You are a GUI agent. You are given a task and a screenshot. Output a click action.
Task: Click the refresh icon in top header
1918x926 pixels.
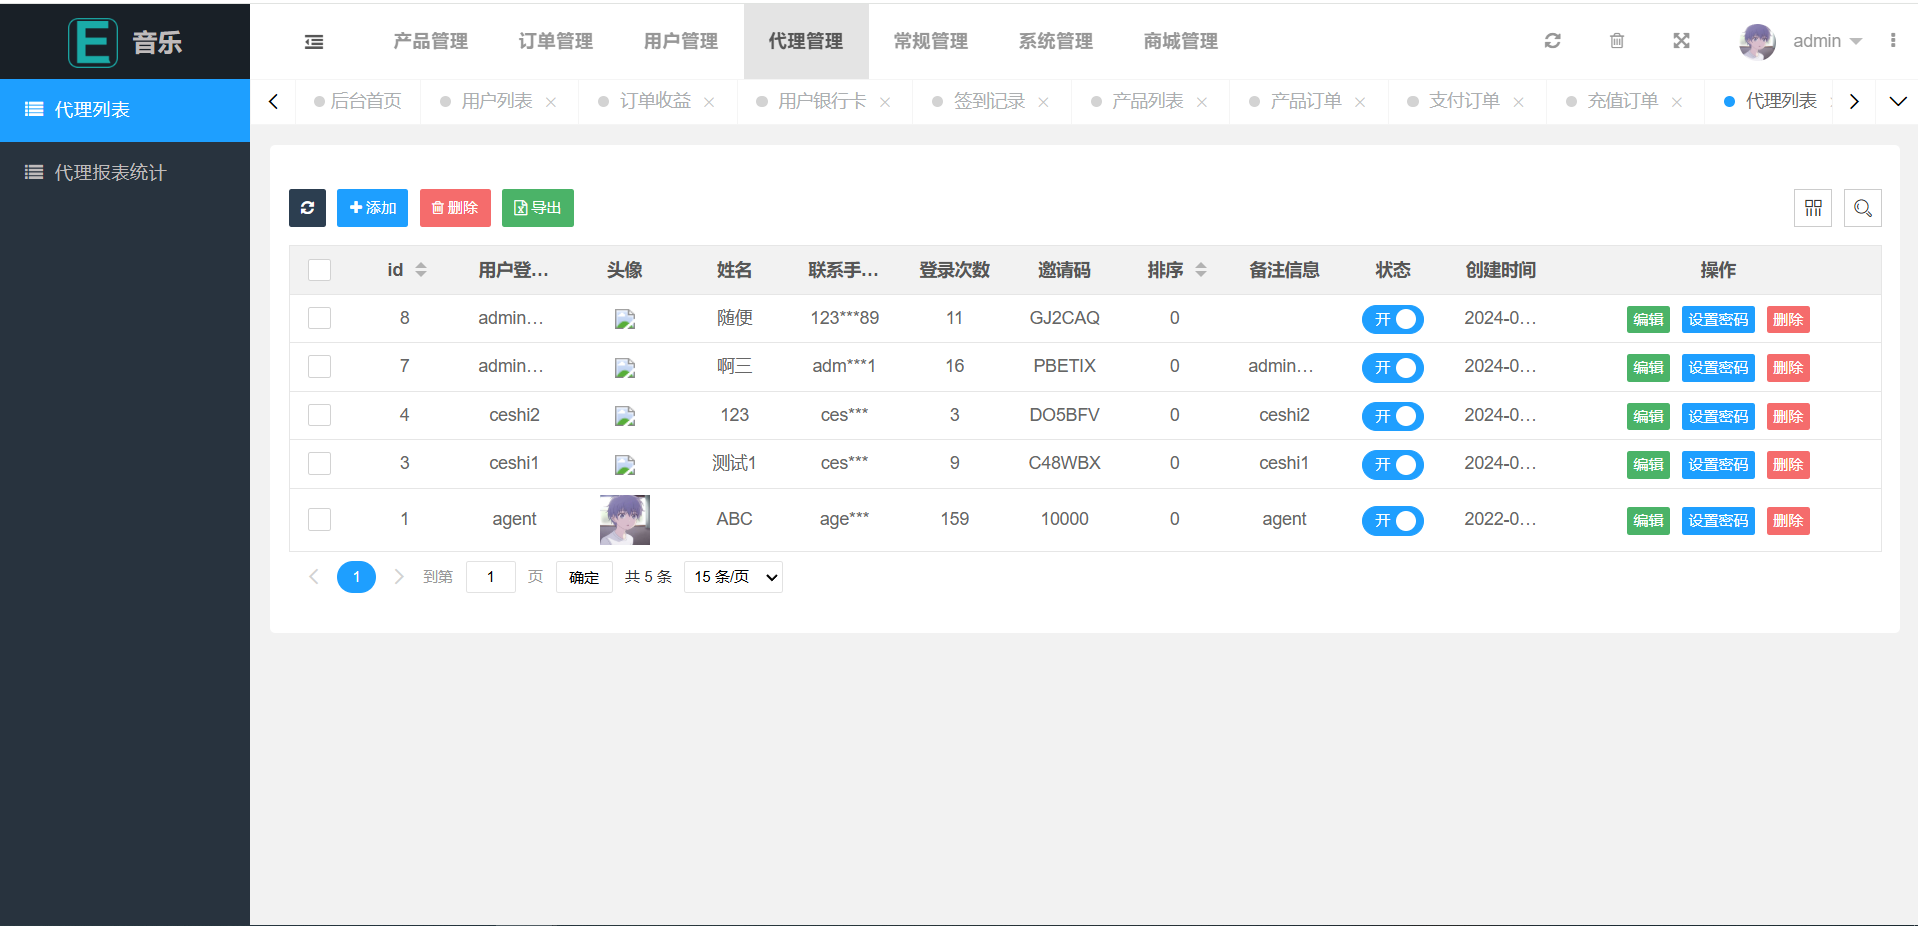(x=1552, y=41)
